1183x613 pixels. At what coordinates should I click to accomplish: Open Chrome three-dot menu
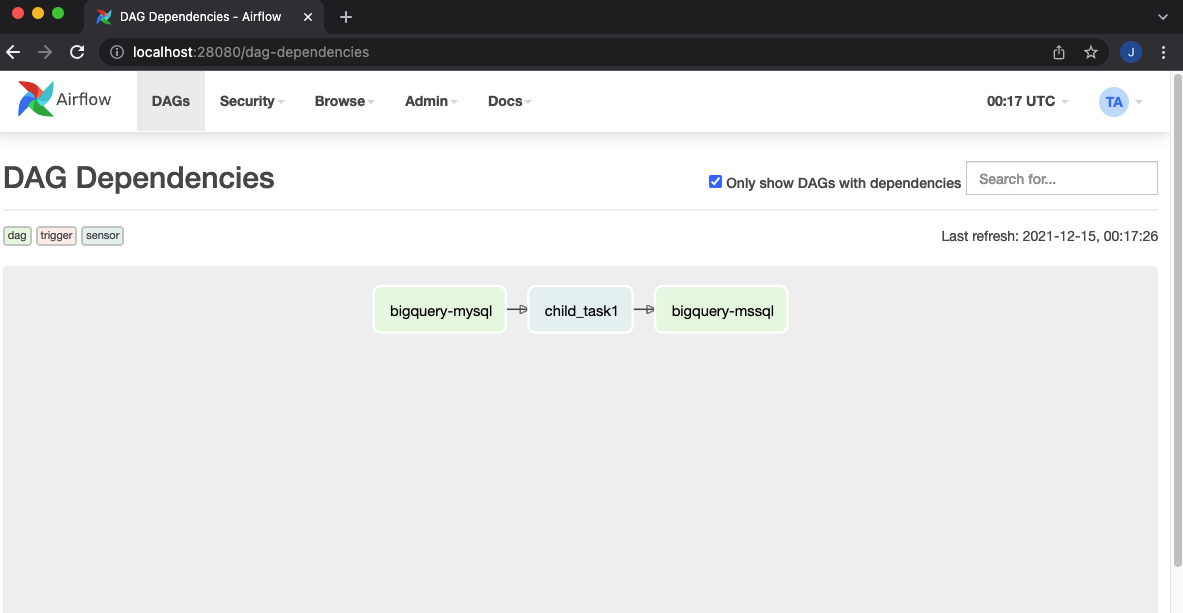point(1163,52)
